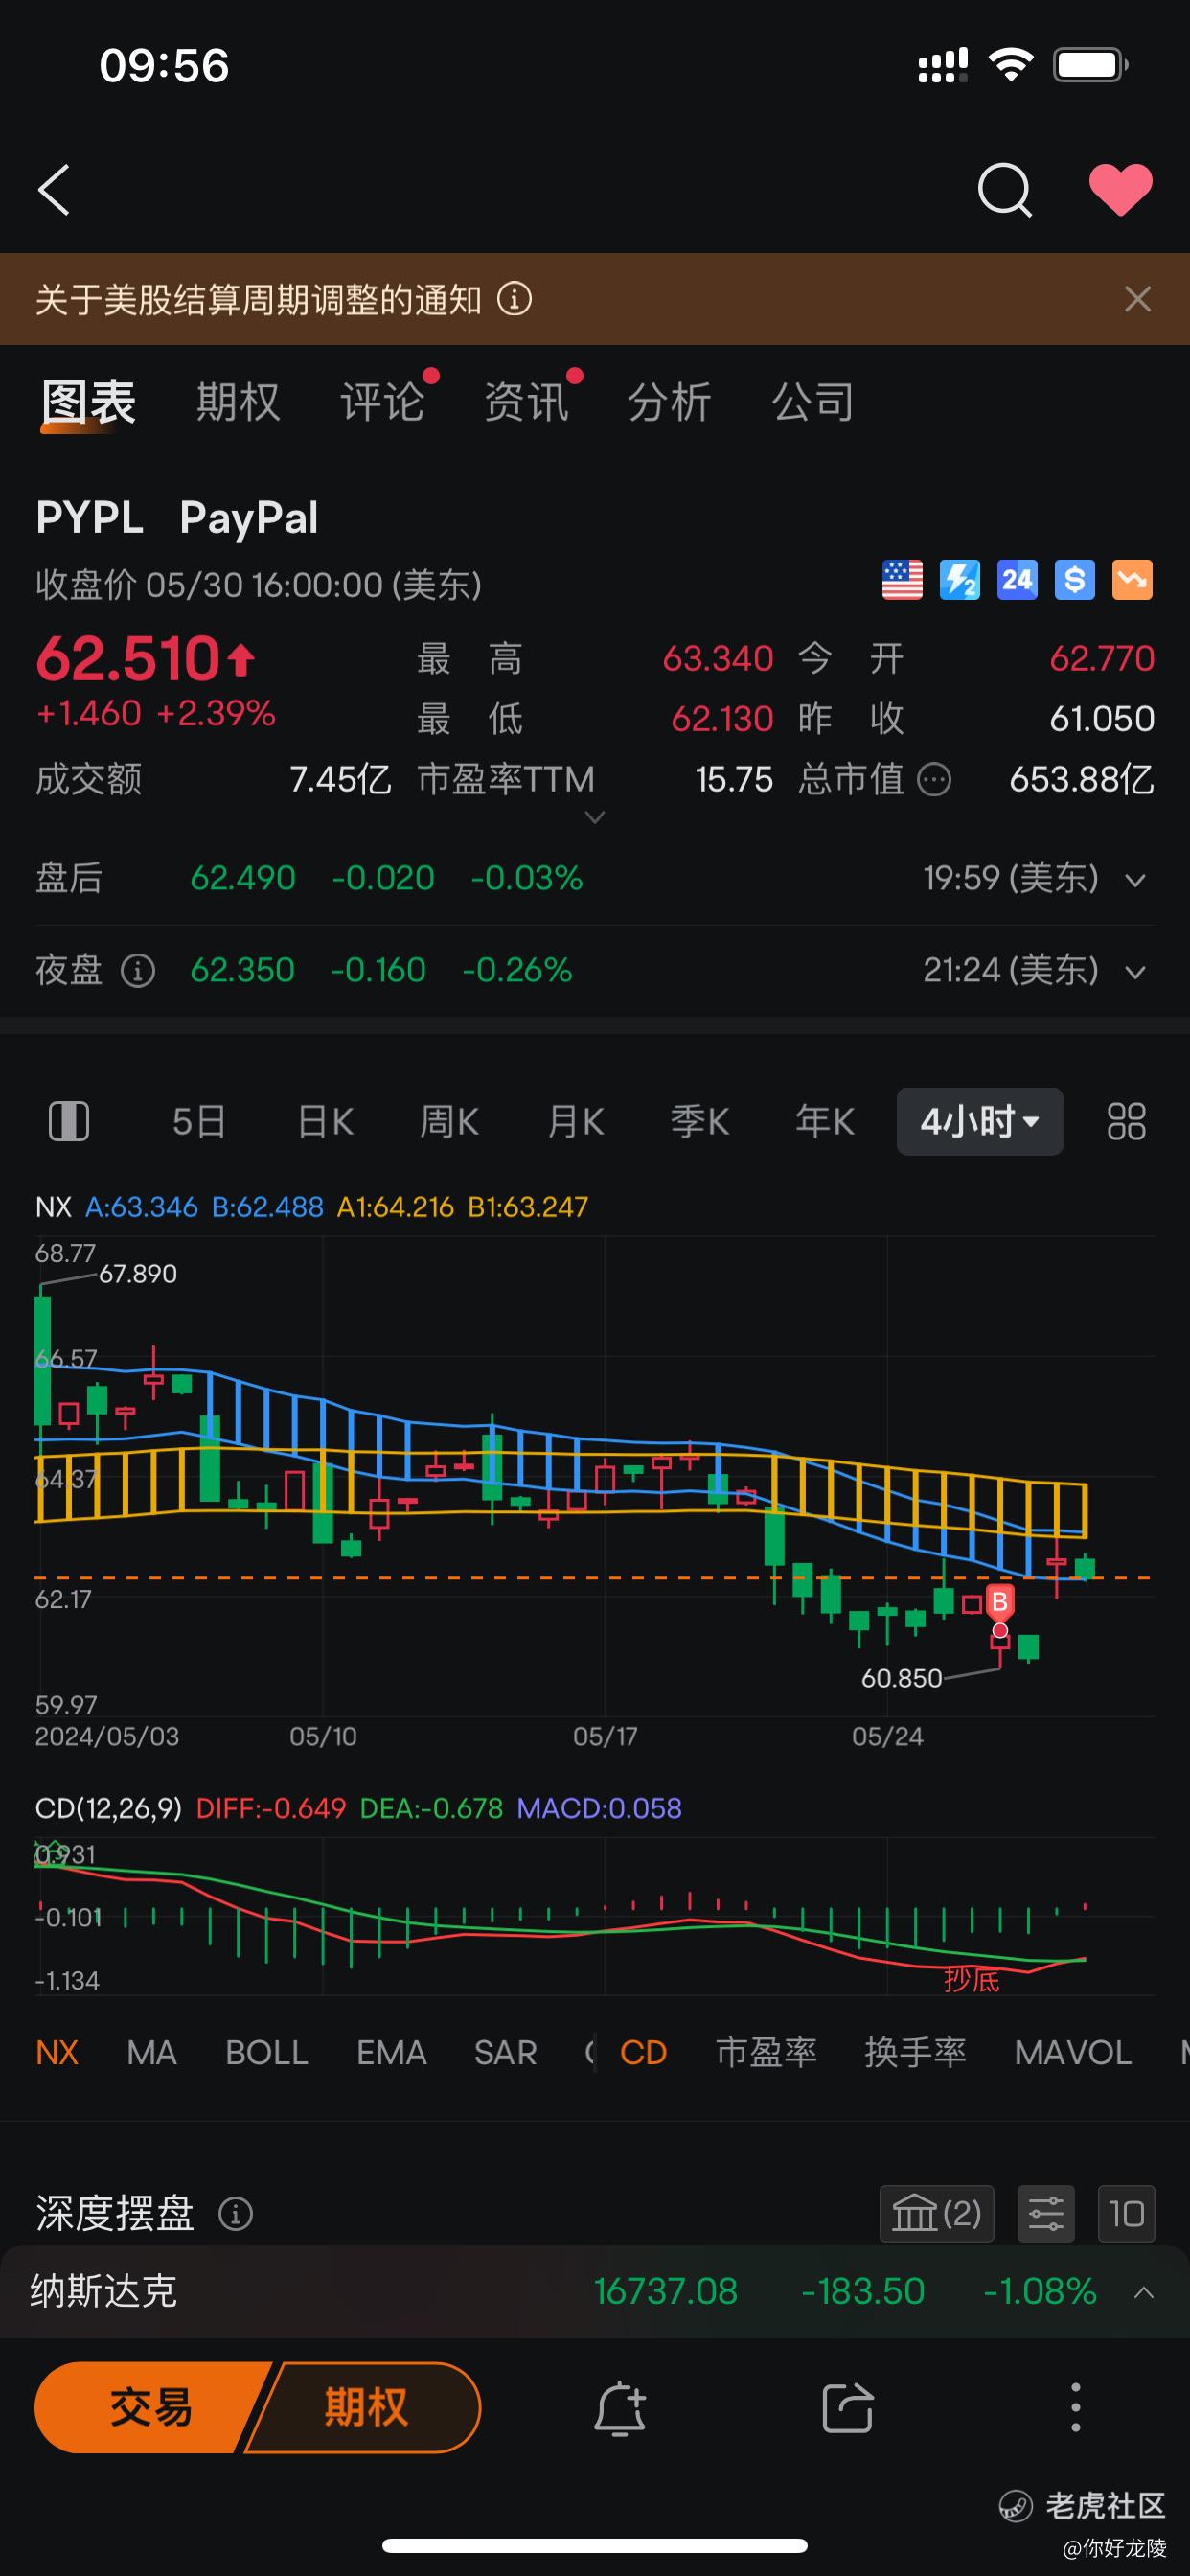The image size is (1190, 2576).
Task: Tap the red B buy marker on chart
Action: coord(999,1602)
